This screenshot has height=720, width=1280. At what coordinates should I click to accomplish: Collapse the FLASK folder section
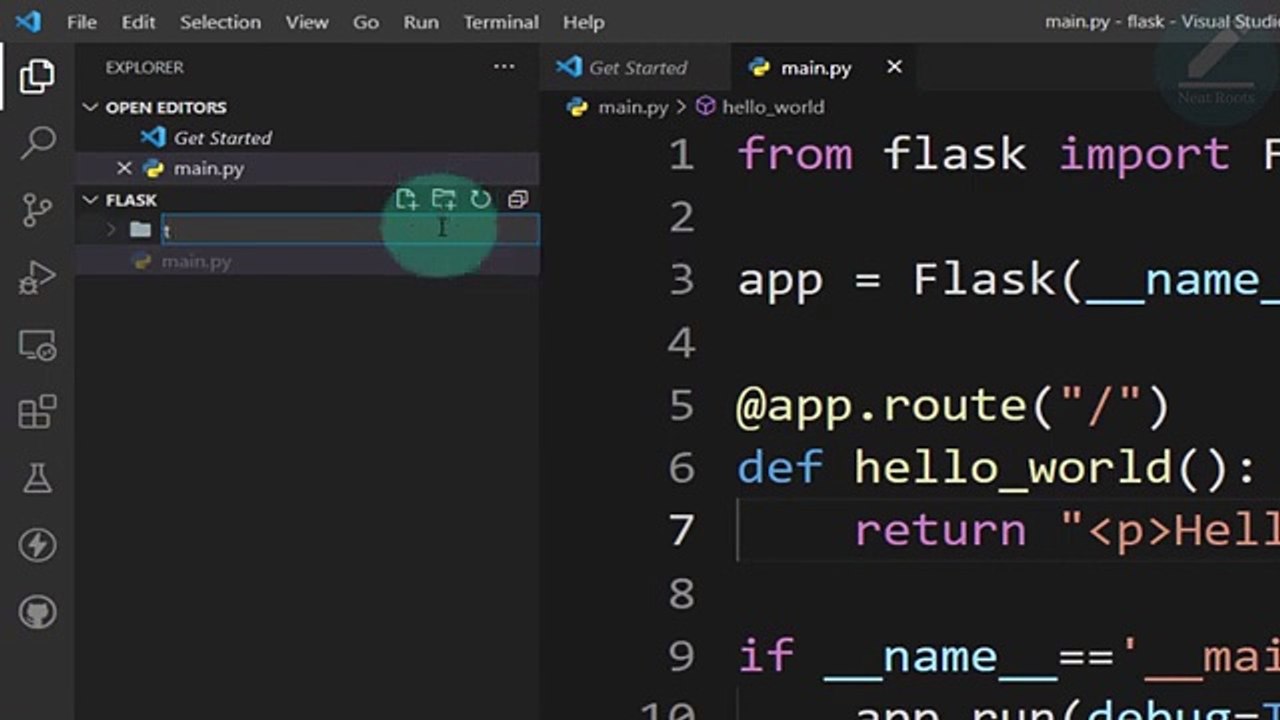point(91,200)
